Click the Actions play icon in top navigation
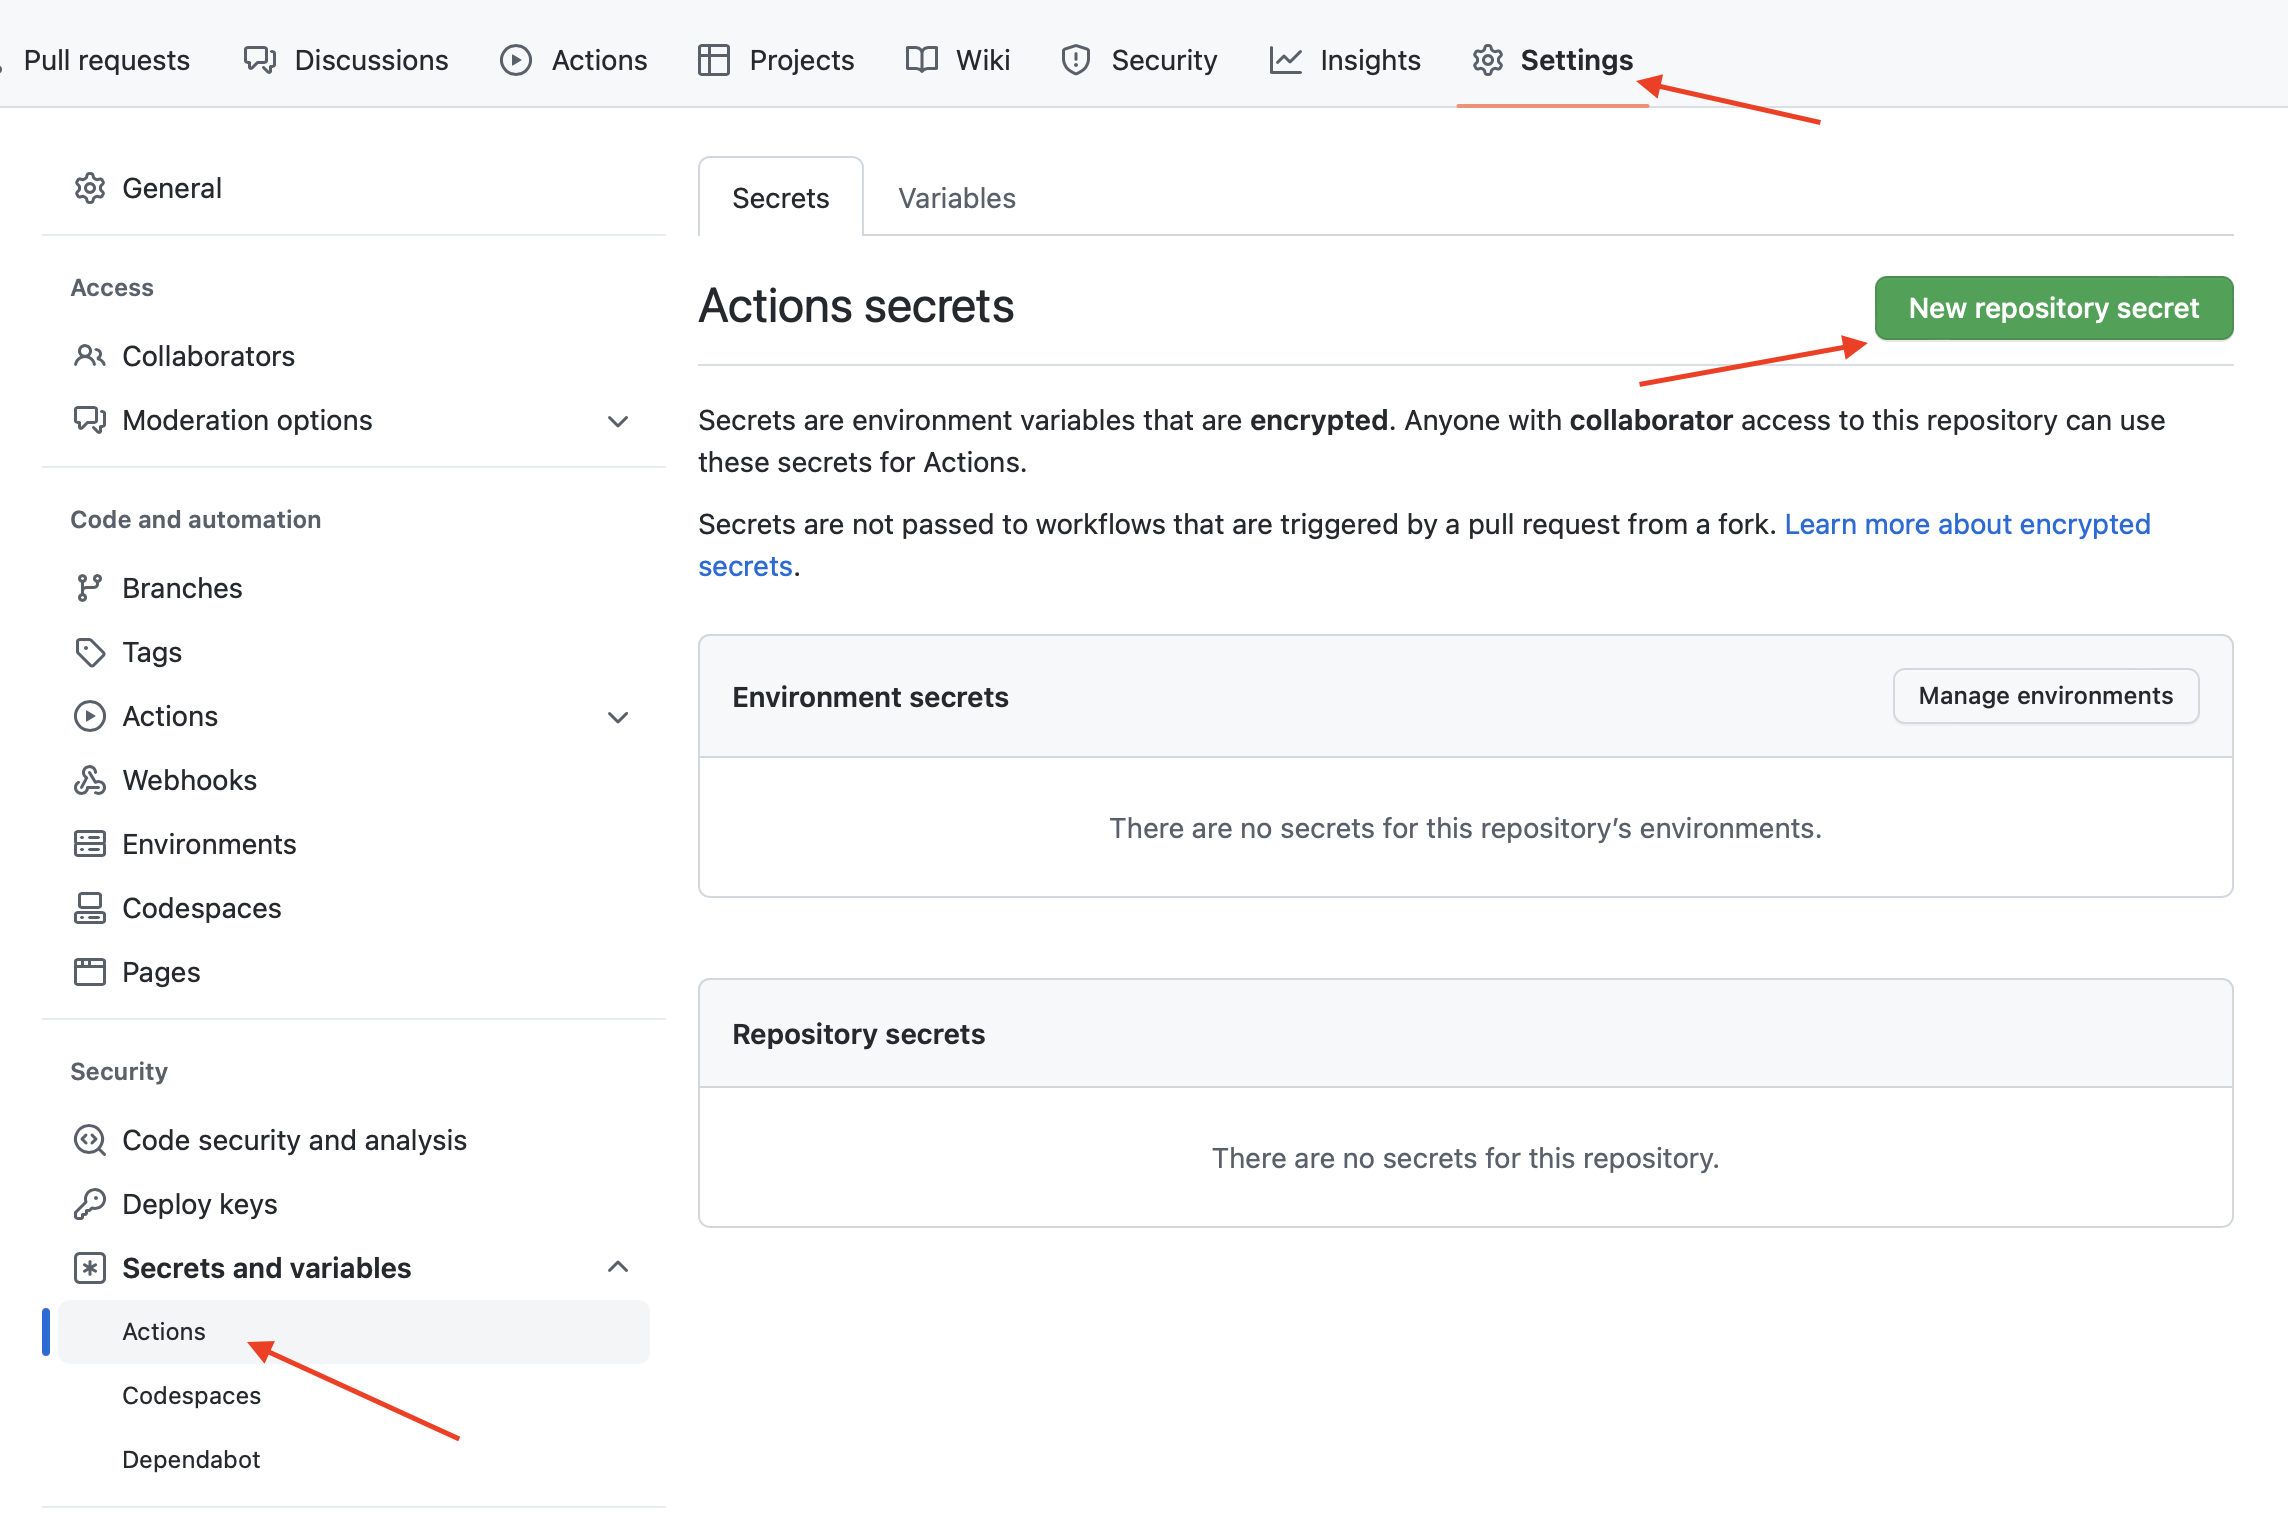This screenshot has height=1516, width=2288. coord(515,59)
